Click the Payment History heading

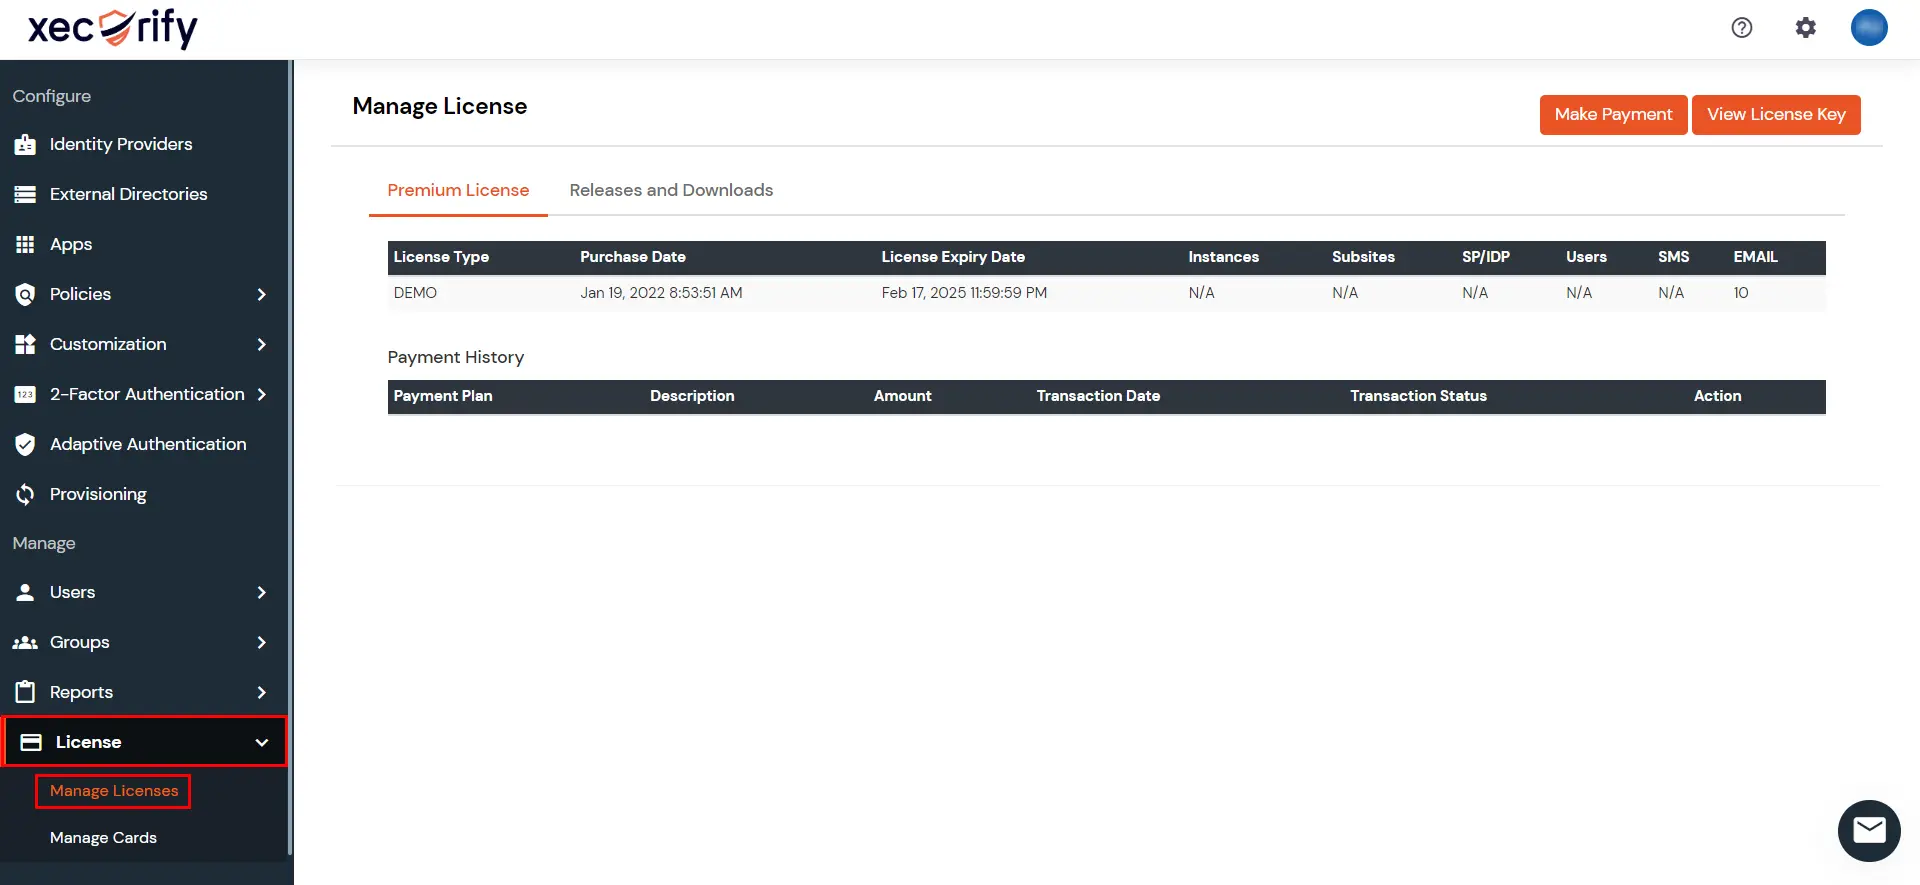click(x=455, y=357)
